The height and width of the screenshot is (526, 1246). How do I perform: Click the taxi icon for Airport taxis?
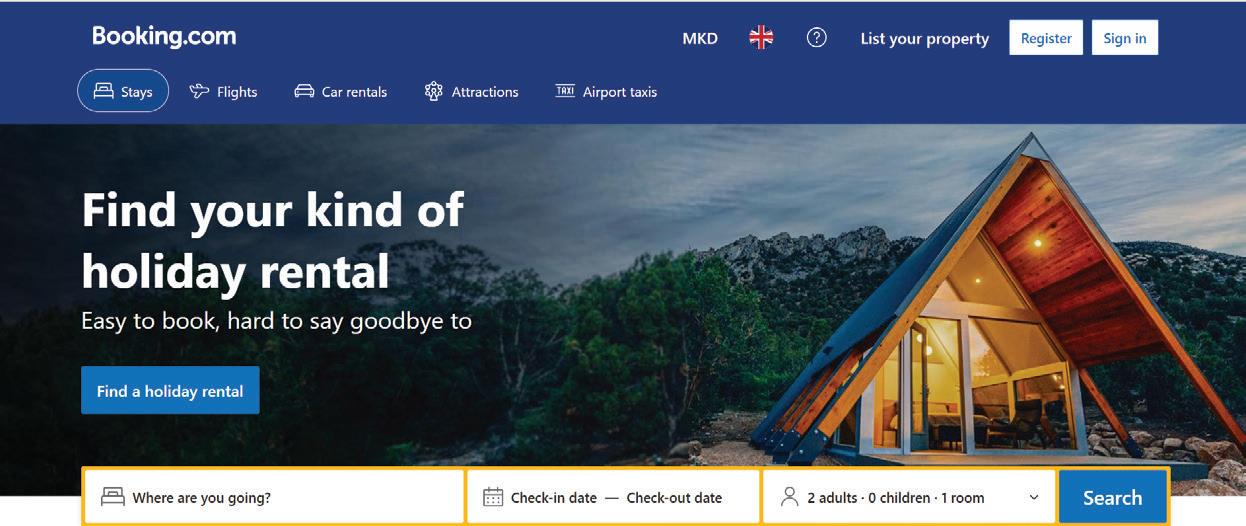(x=565, y=91)
